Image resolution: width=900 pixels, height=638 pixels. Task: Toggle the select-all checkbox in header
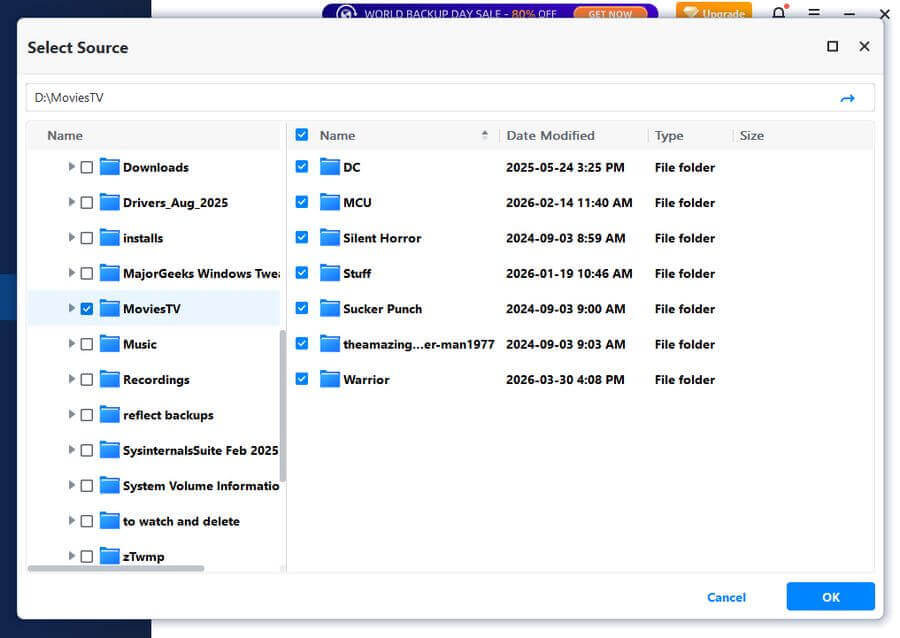point(302,135)
